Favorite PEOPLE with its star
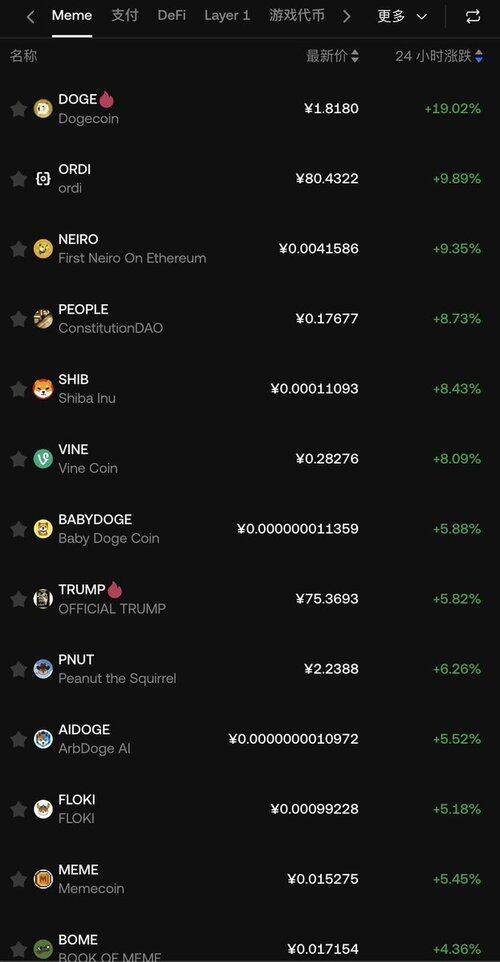Image resolution: width=500 pixels, height=962 pixels. tap(18, 318)
